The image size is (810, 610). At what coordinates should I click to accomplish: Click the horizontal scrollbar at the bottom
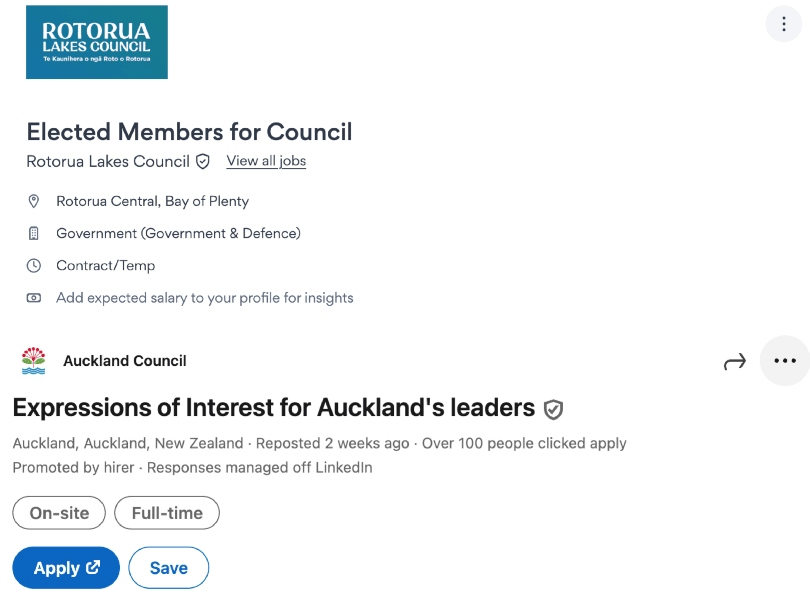405,606
